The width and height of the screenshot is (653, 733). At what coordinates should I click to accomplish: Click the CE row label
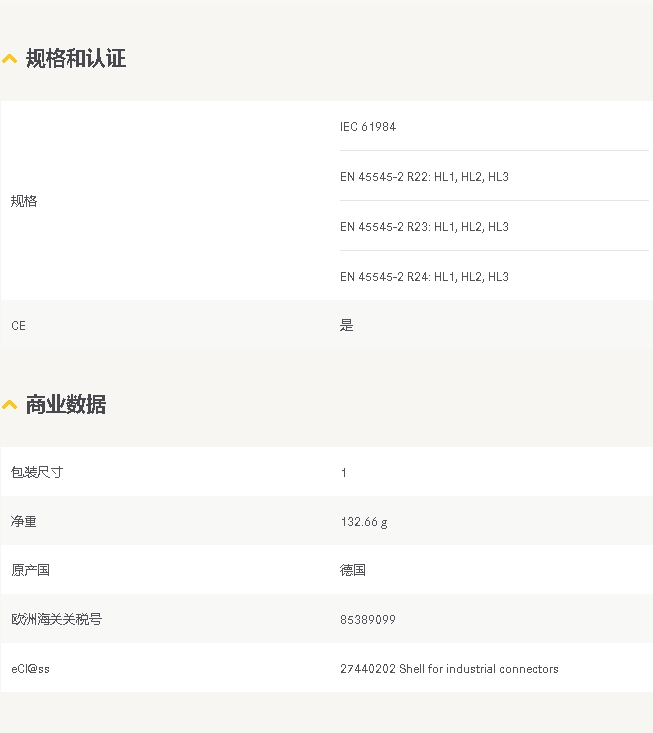point(18,326)
